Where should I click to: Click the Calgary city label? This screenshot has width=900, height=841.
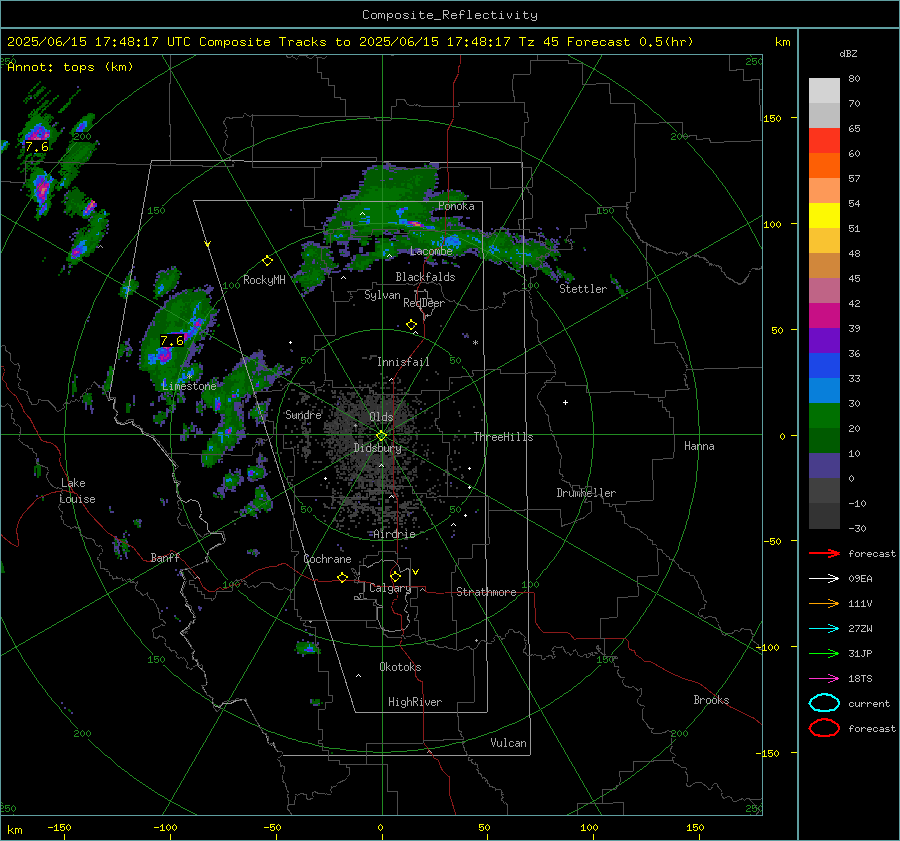click(x=390, y=588)
